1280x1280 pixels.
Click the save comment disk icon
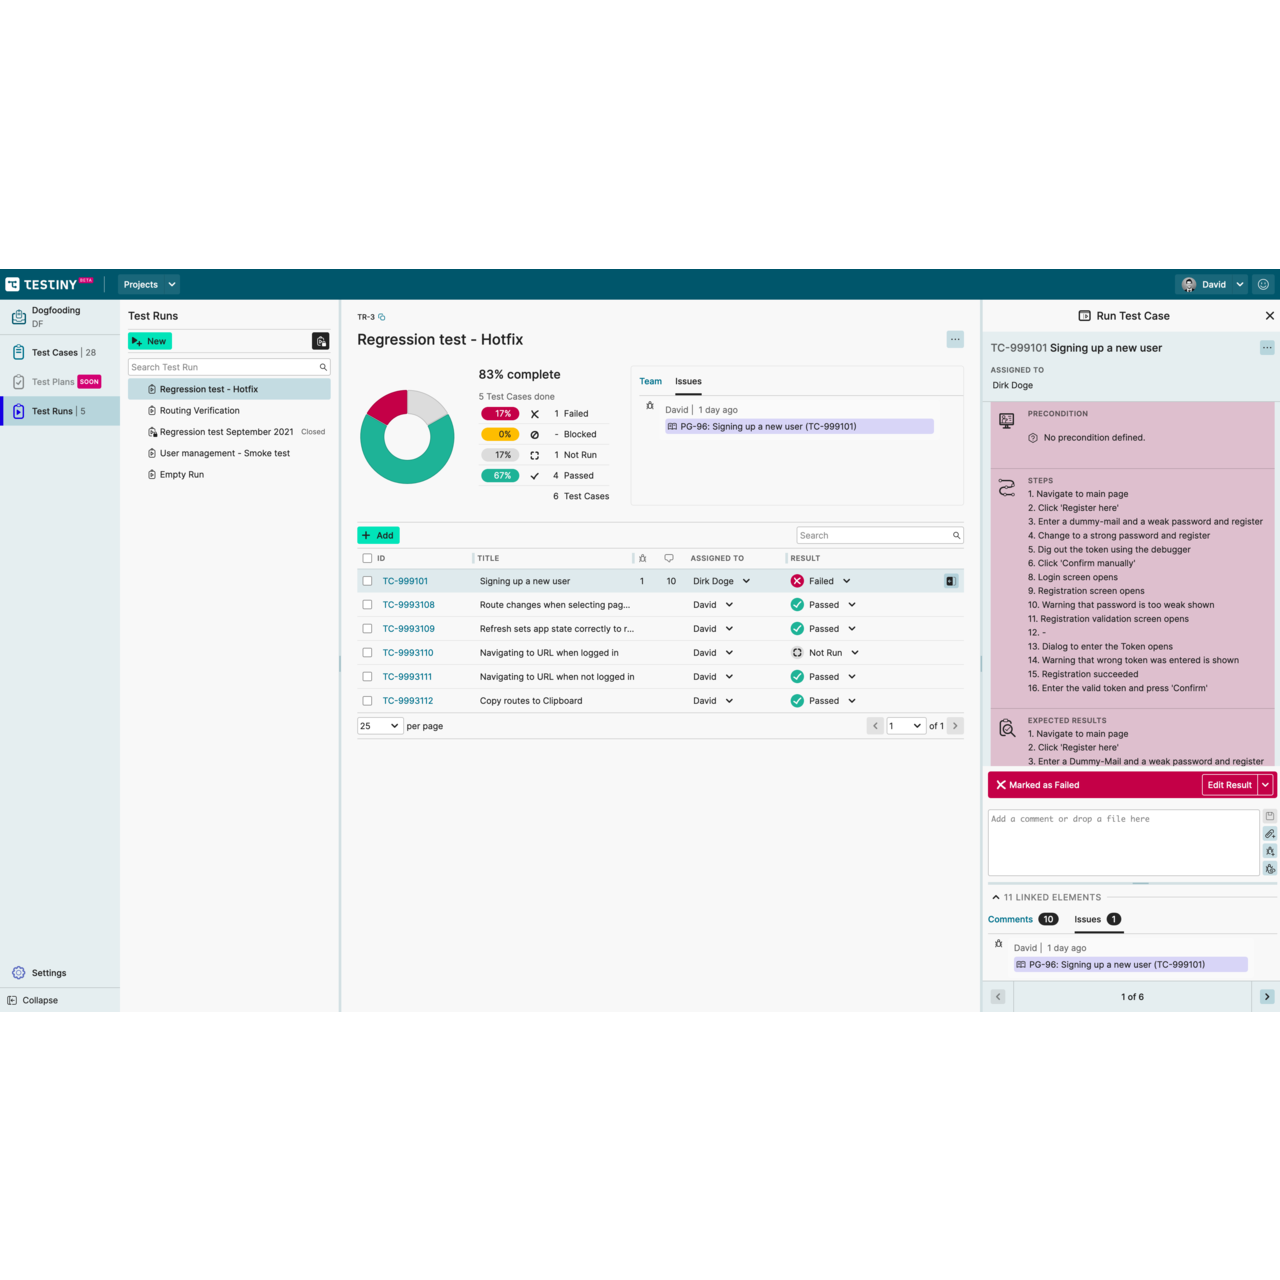click(1270, 816)
